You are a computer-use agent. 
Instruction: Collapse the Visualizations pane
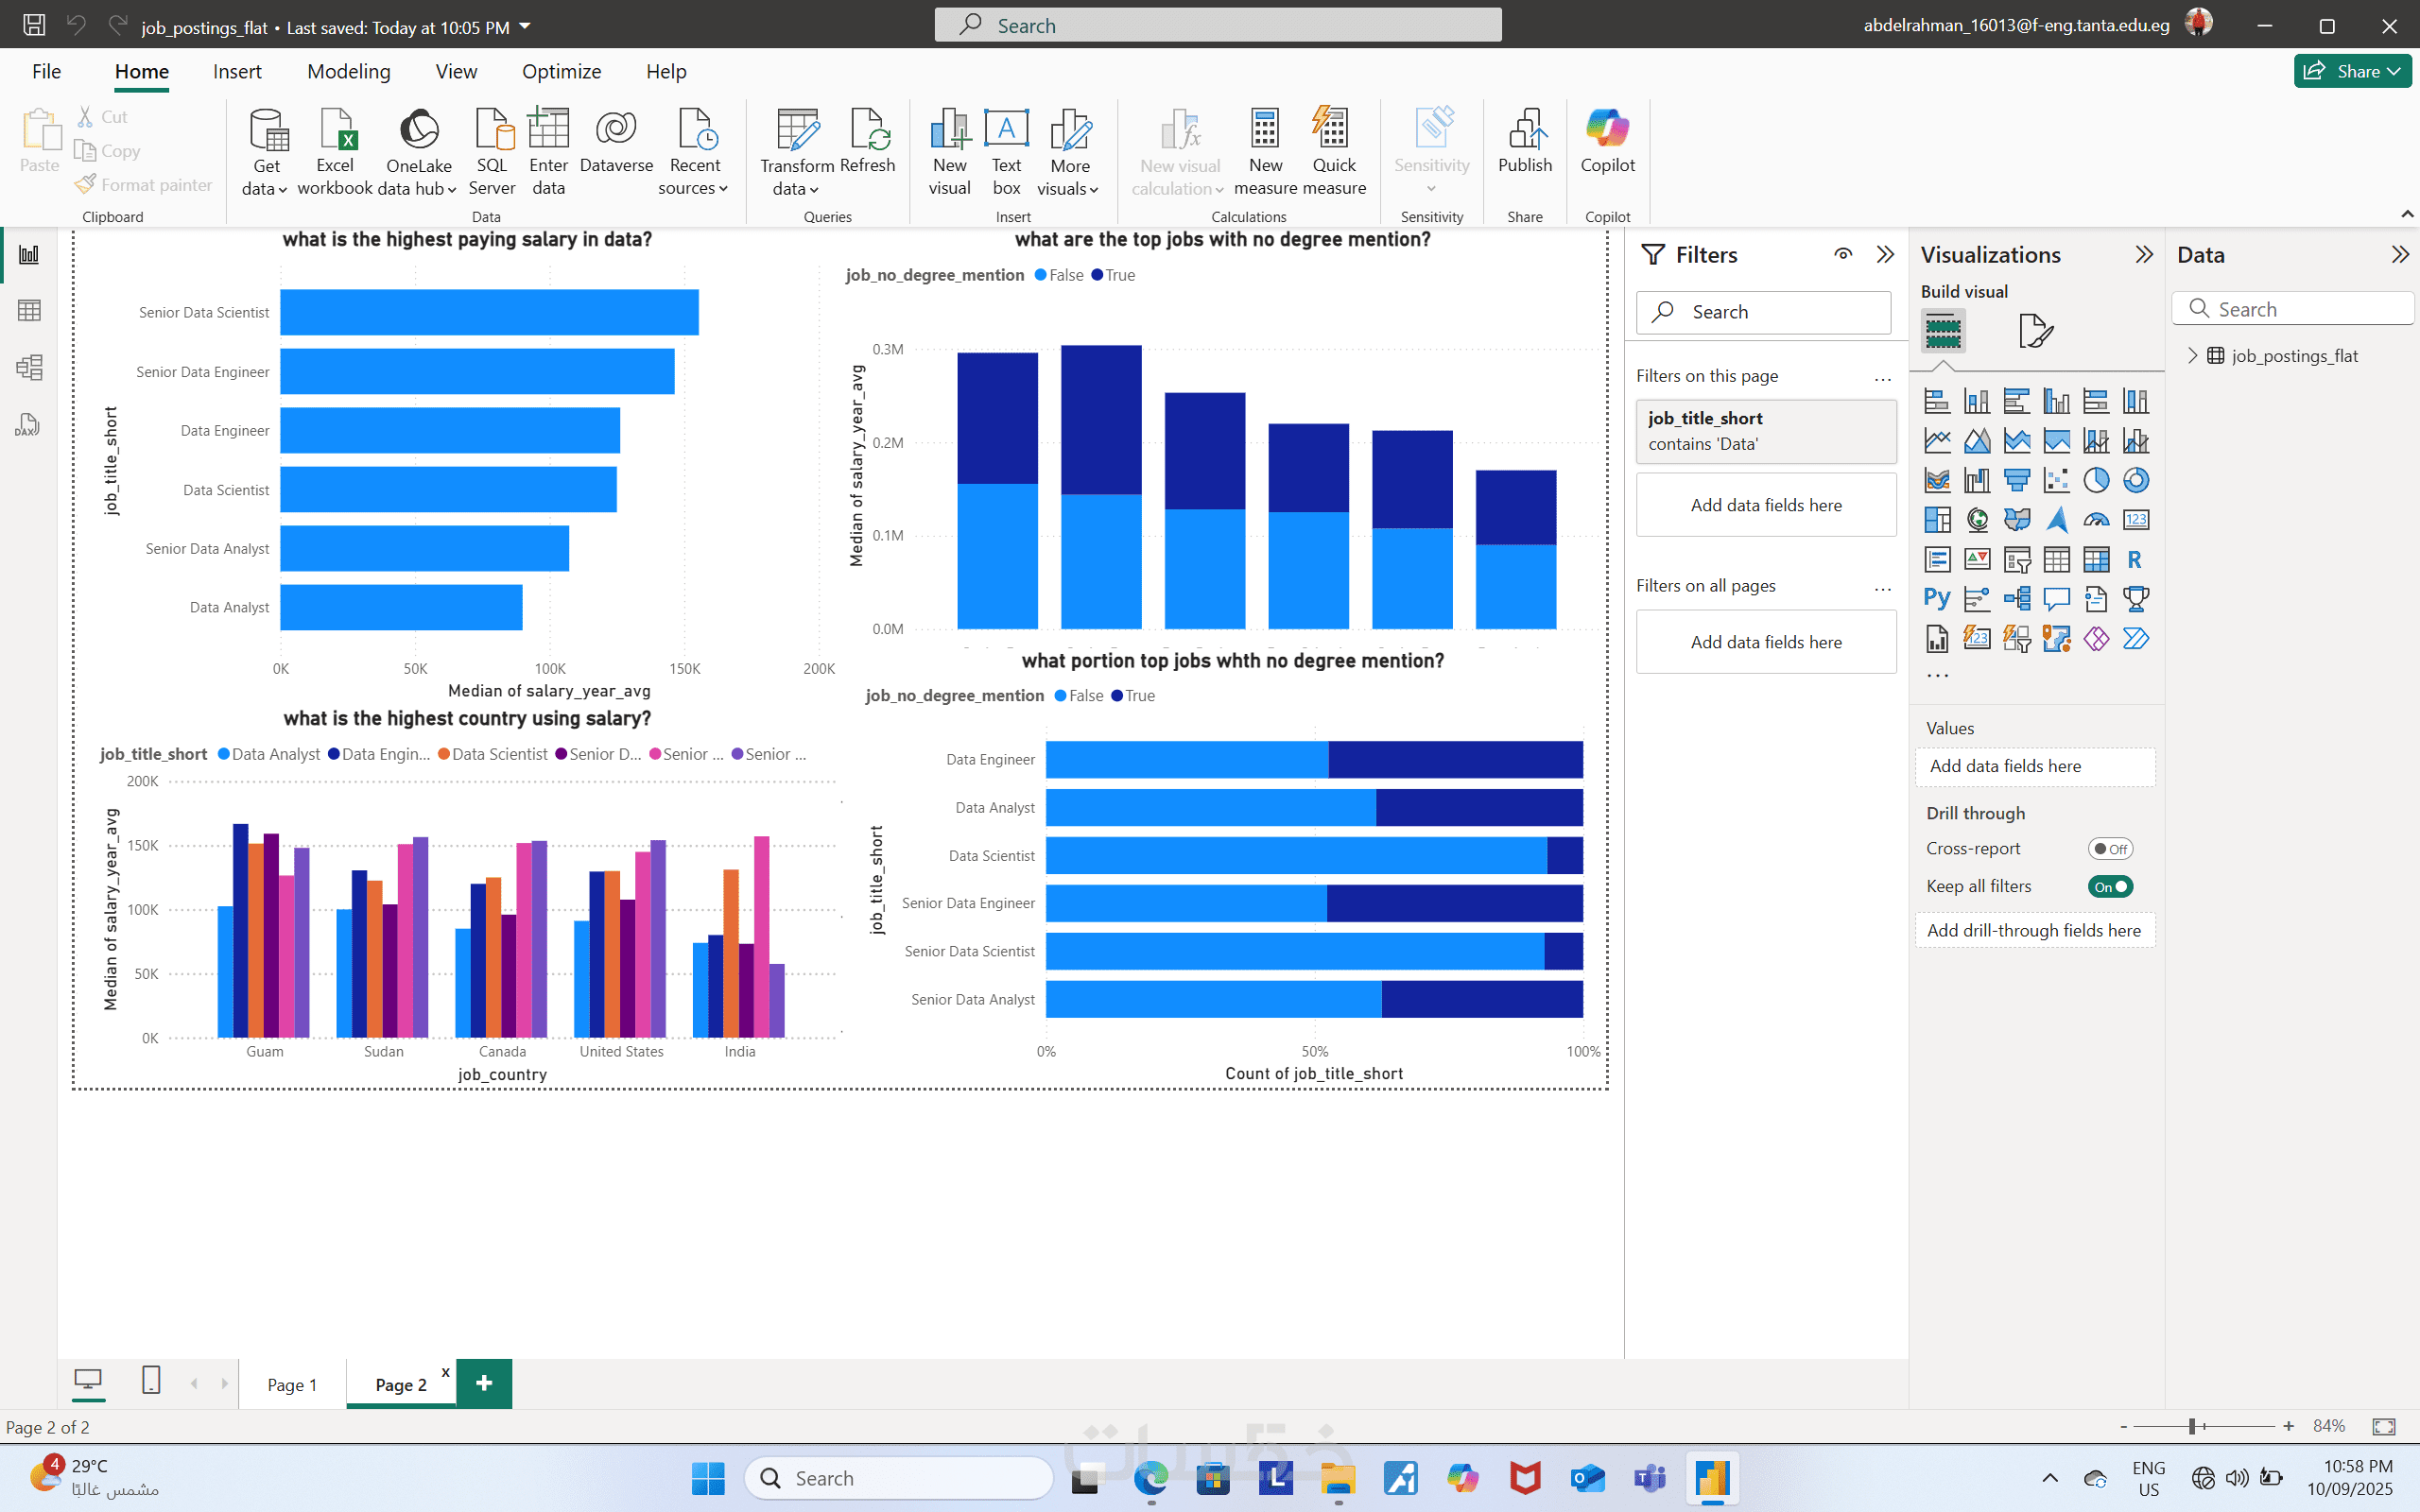(x=2143, y=254)
